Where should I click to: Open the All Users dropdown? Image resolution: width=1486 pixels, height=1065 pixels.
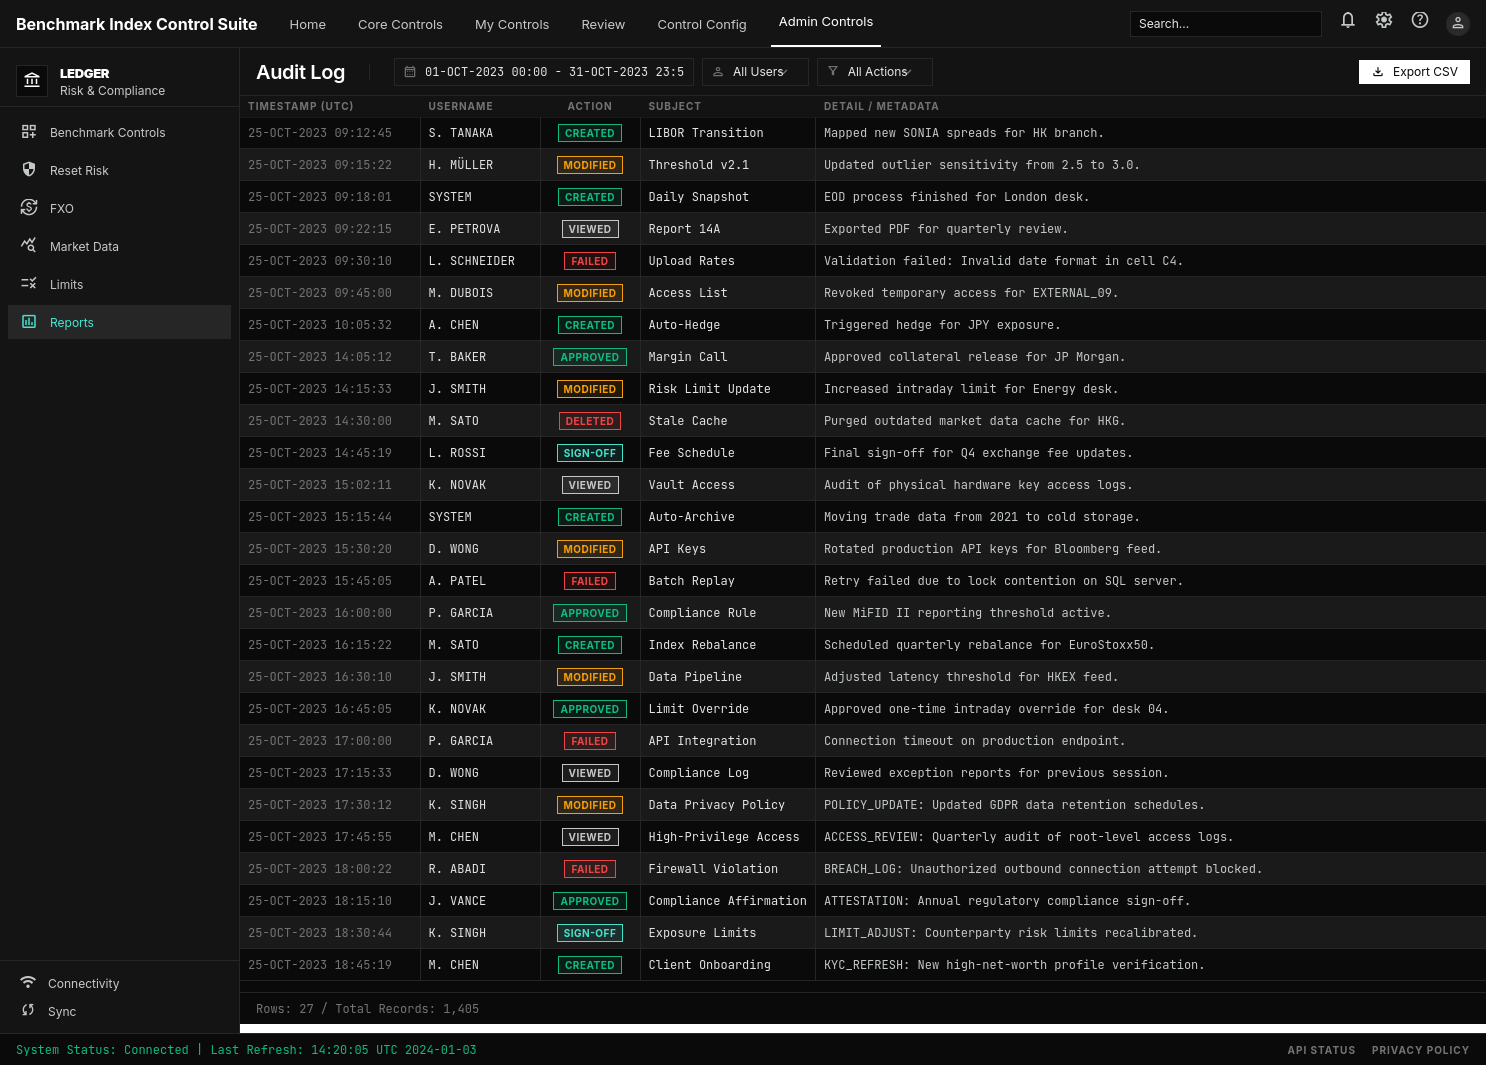755,72
